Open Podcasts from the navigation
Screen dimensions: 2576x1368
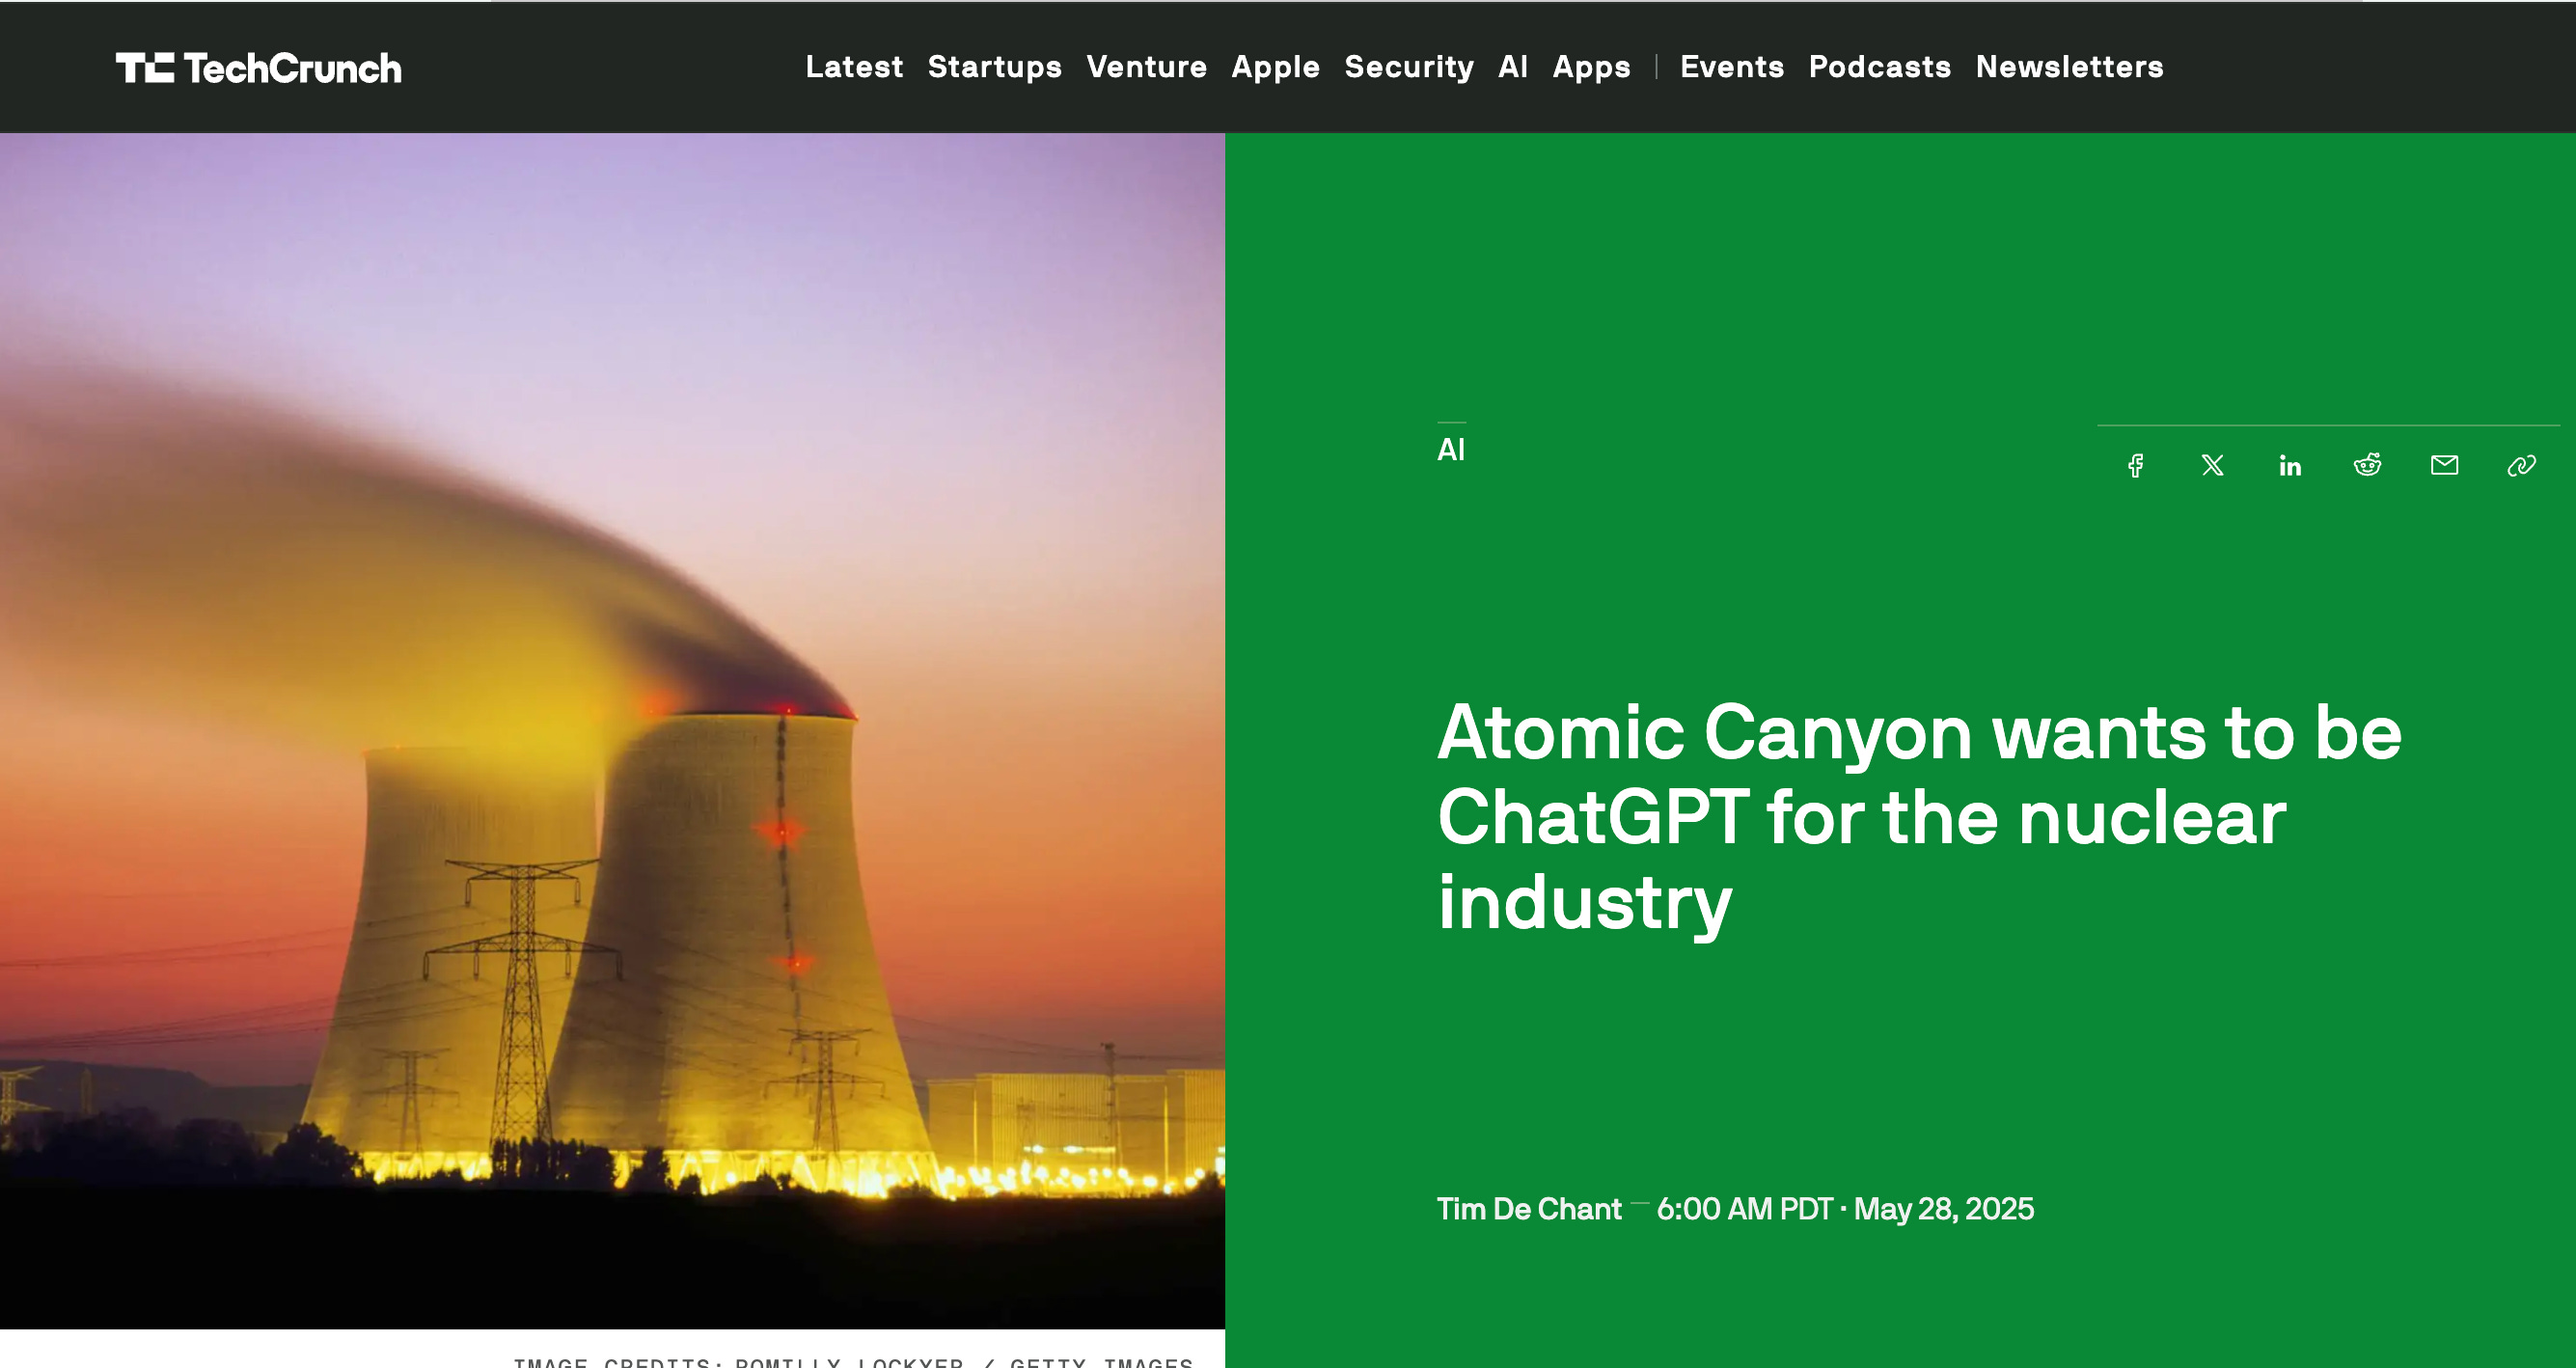(1879, 67)
